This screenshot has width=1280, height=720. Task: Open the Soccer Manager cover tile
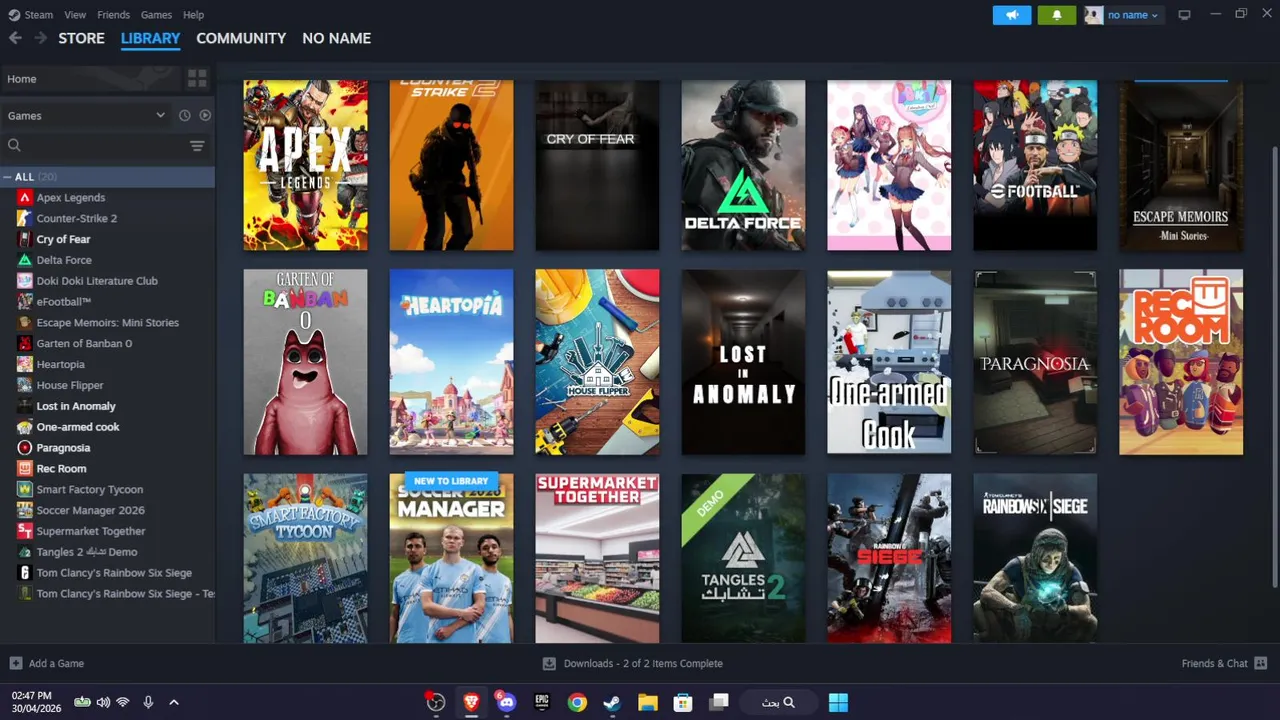click(451, 558)
